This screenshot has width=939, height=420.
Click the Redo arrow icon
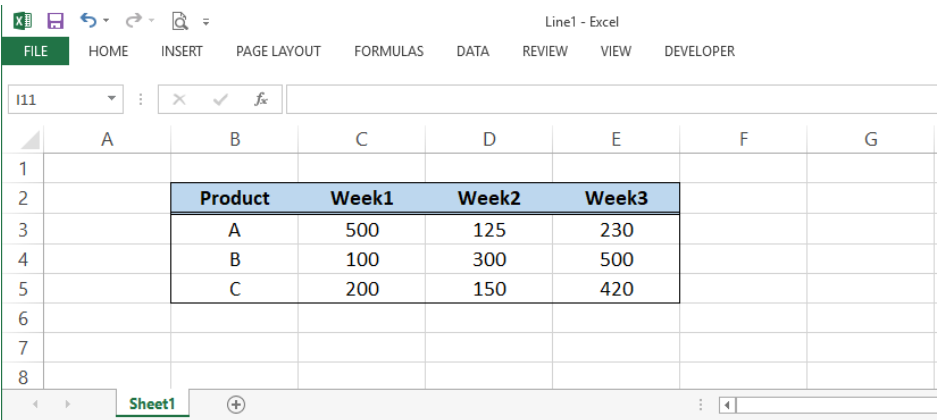[x=134, y=21]
